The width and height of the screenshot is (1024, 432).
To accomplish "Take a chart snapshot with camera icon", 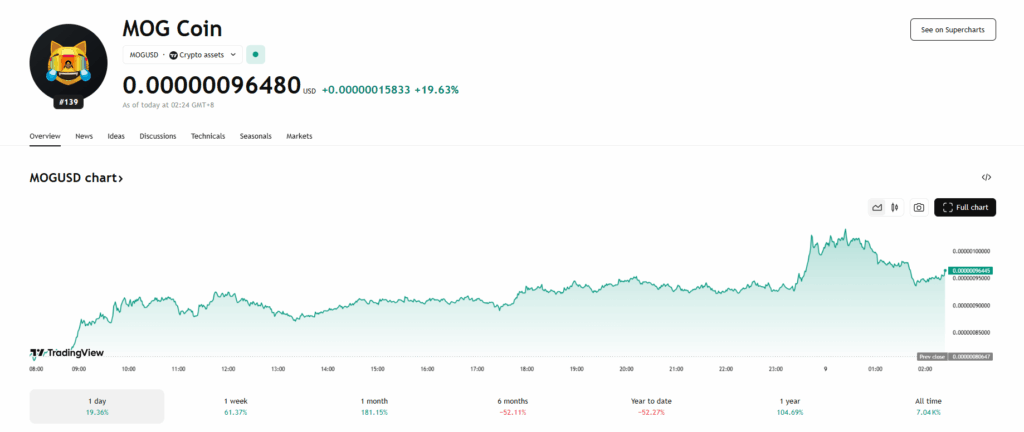I will tap(919, 208).
